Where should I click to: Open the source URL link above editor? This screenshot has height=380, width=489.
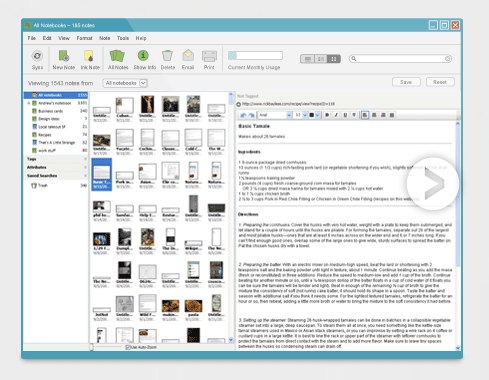288,104
